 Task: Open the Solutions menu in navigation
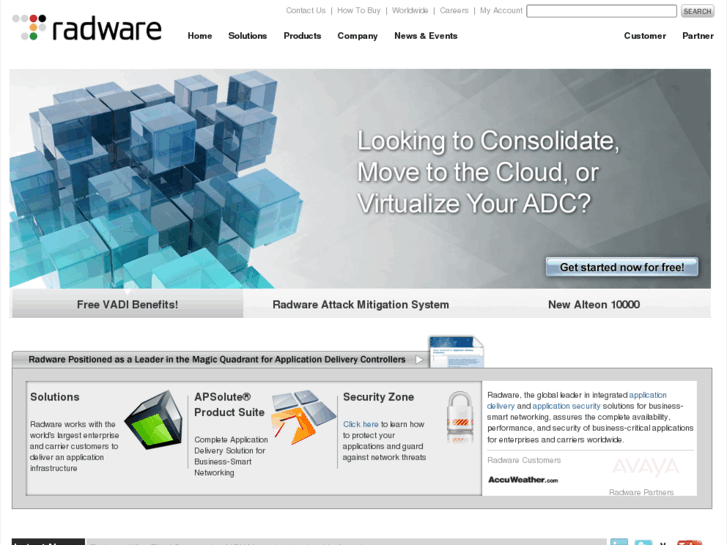coord(248,36)
